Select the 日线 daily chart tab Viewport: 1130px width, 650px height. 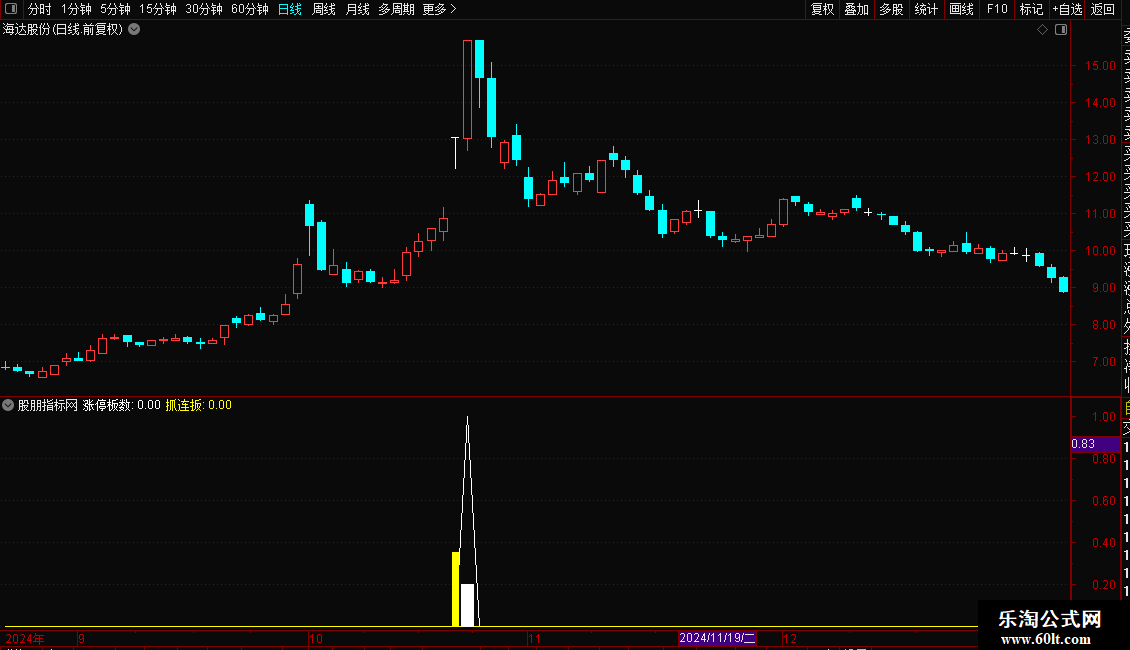(290, 9)
